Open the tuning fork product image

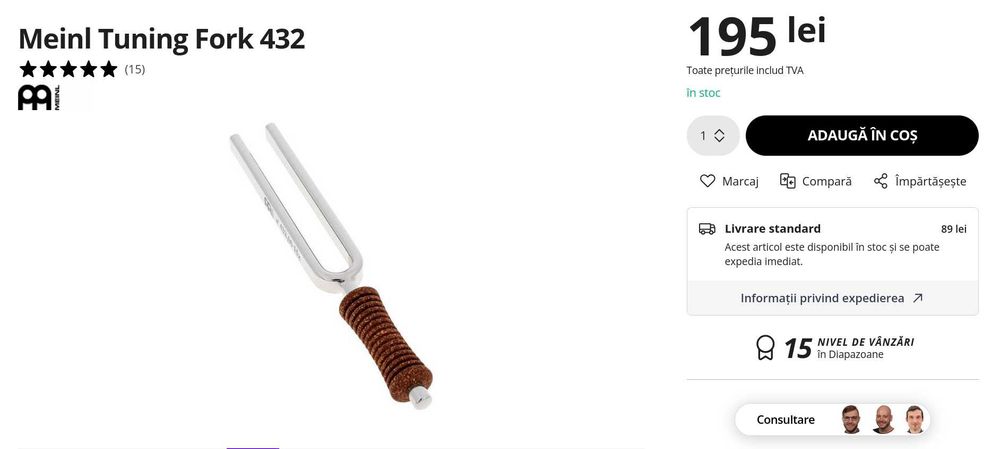332,265
